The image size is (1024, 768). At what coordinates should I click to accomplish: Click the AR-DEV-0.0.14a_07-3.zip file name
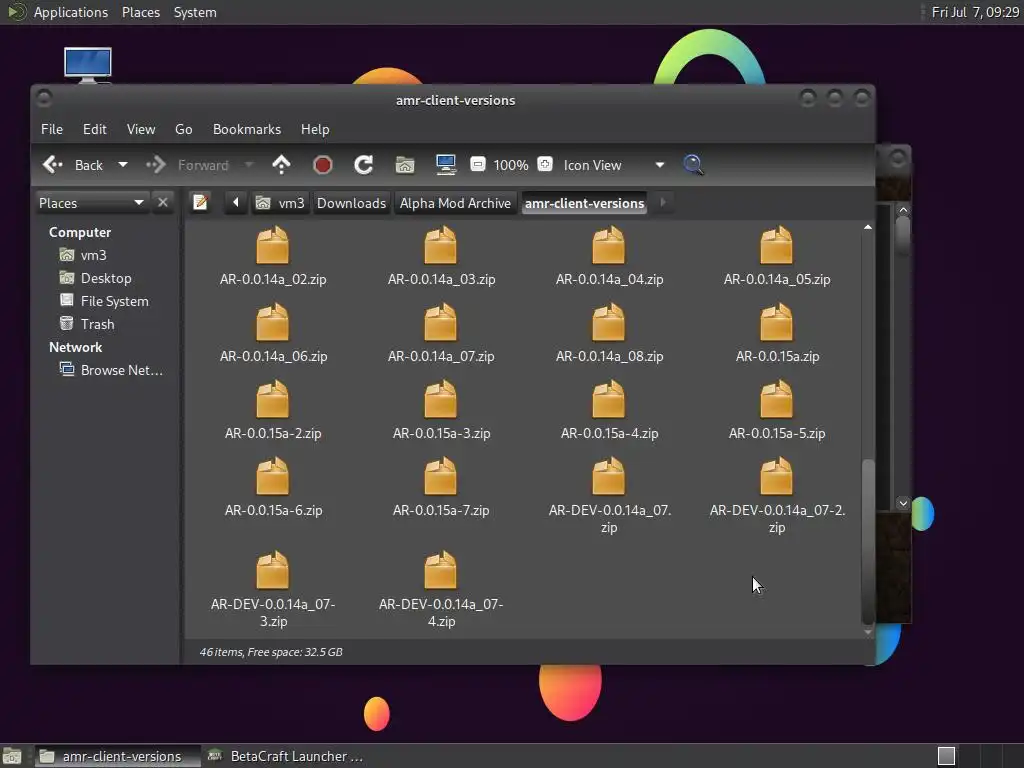(x=273, y=613)
